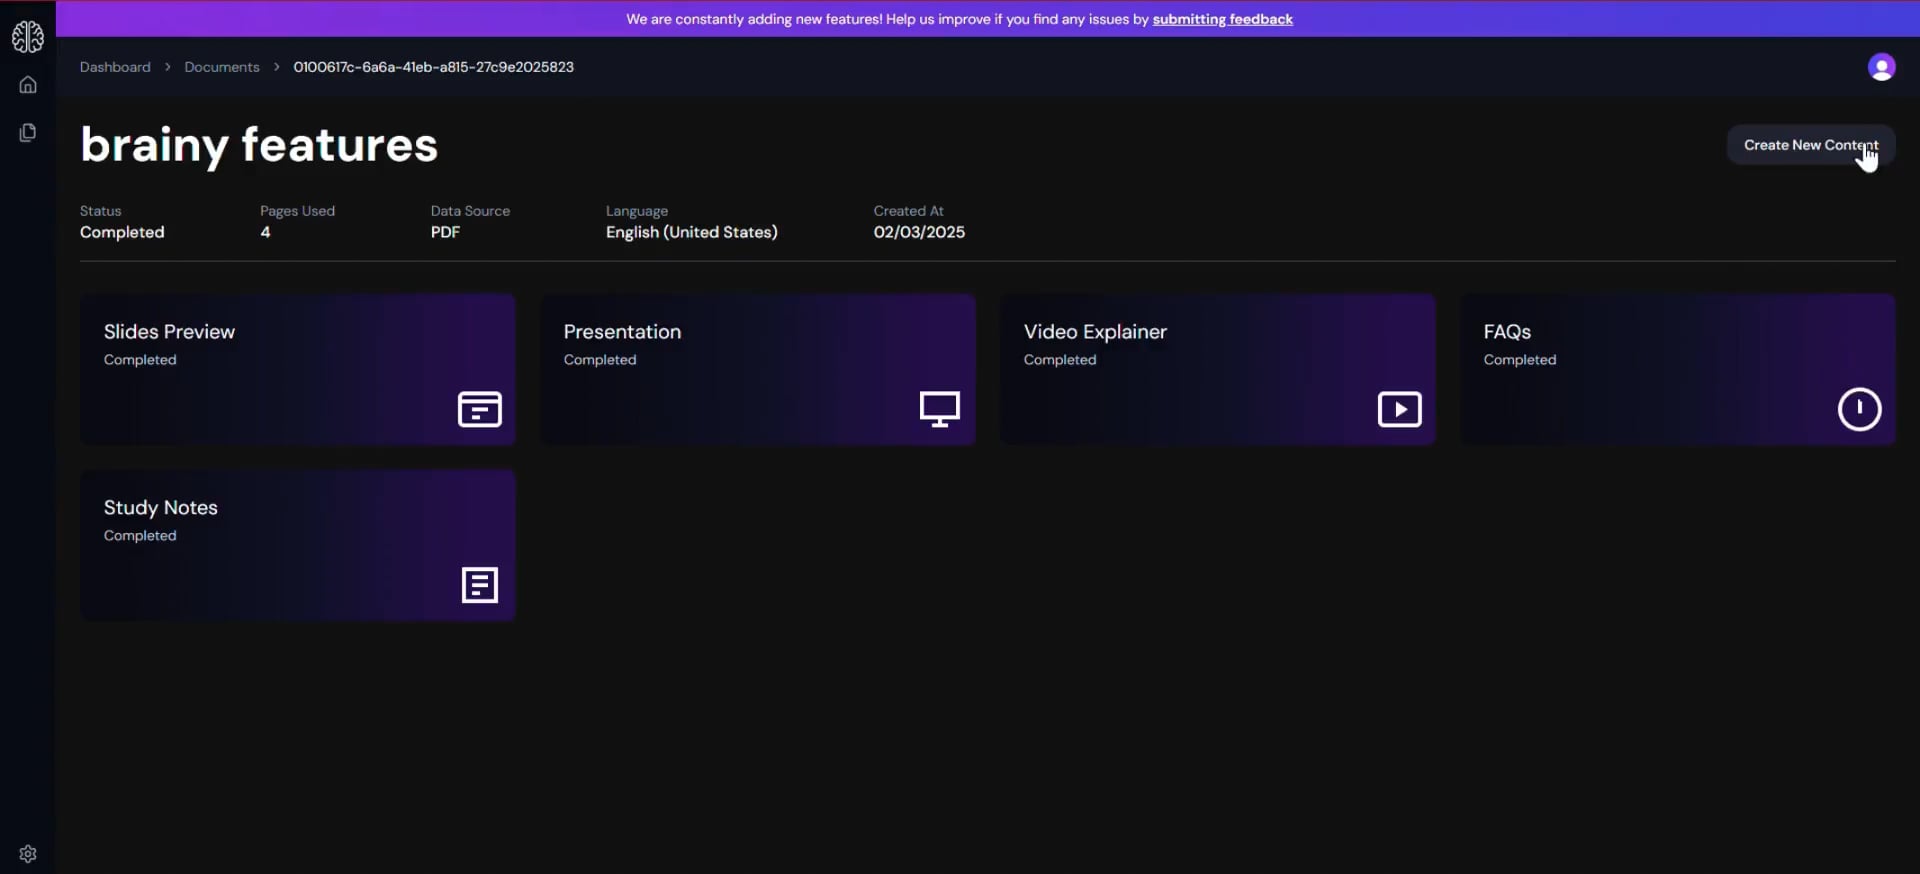Open the FAQs card title
1920x874 pixels.
[x=1507, y=332]
